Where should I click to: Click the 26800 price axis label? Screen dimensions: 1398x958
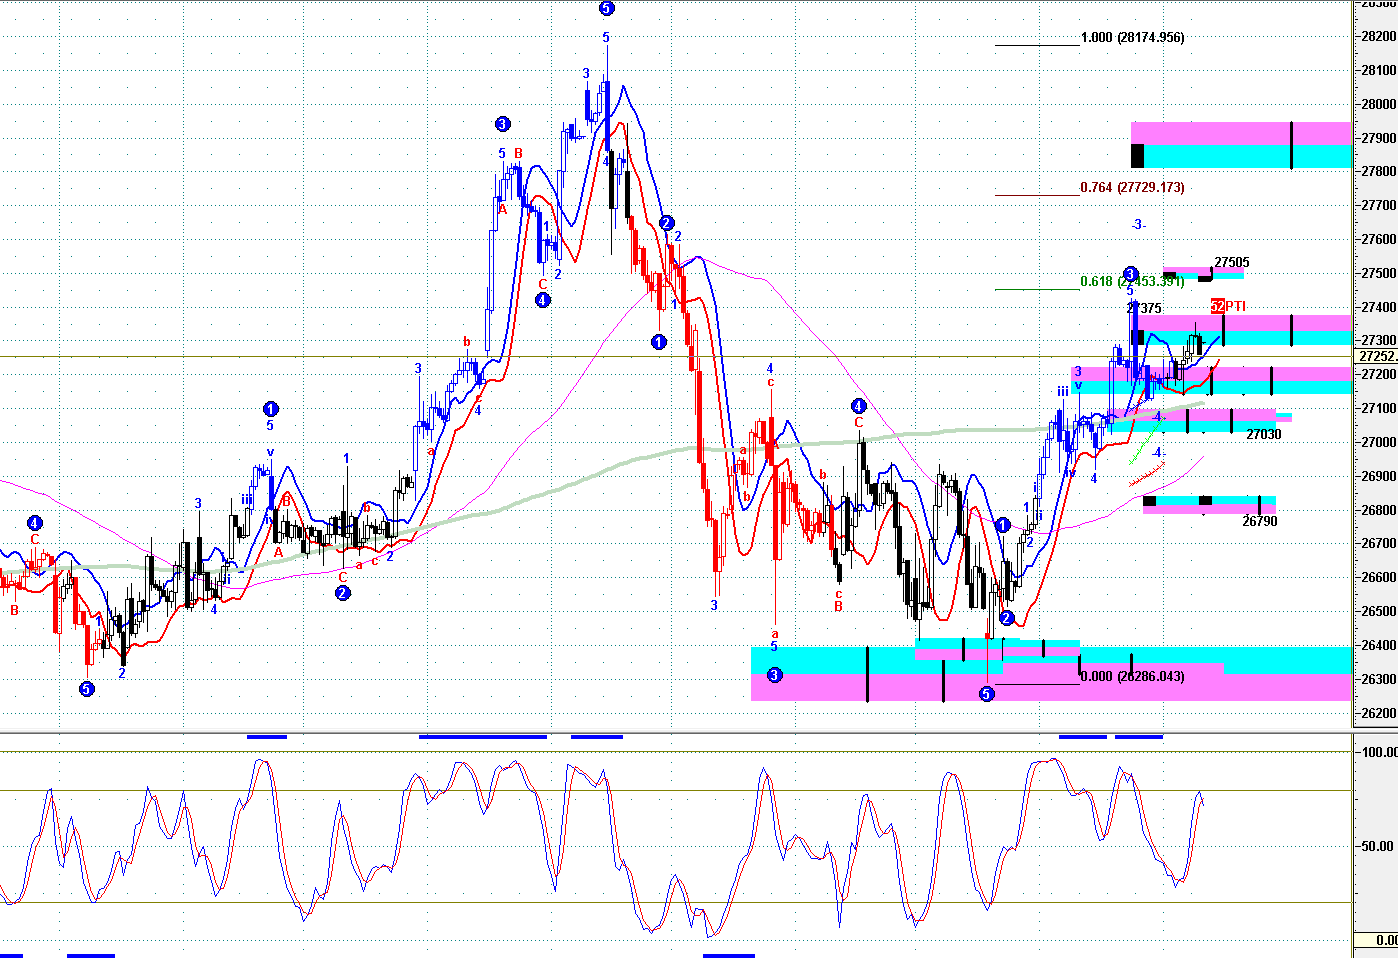point(1379,510)
